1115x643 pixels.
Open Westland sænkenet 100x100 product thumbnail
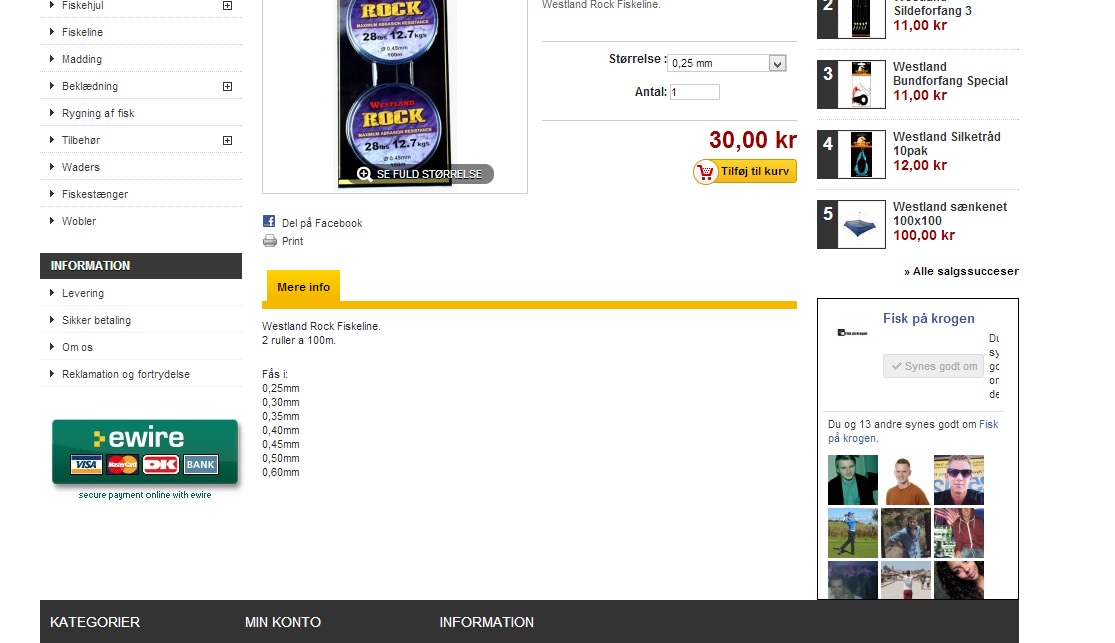point(861,225)
